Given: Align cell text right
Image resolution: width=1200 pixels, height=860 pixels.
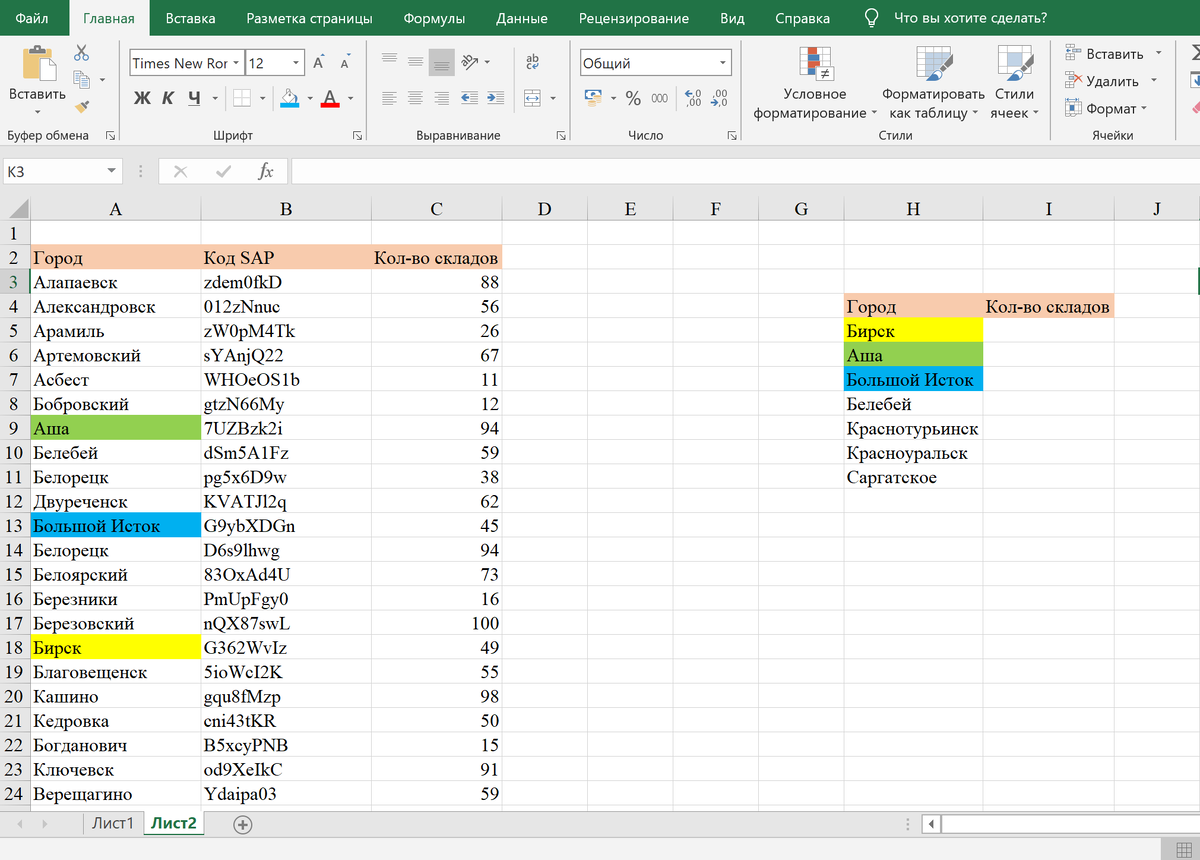Looking at the screenshot, I should [441, 98].
